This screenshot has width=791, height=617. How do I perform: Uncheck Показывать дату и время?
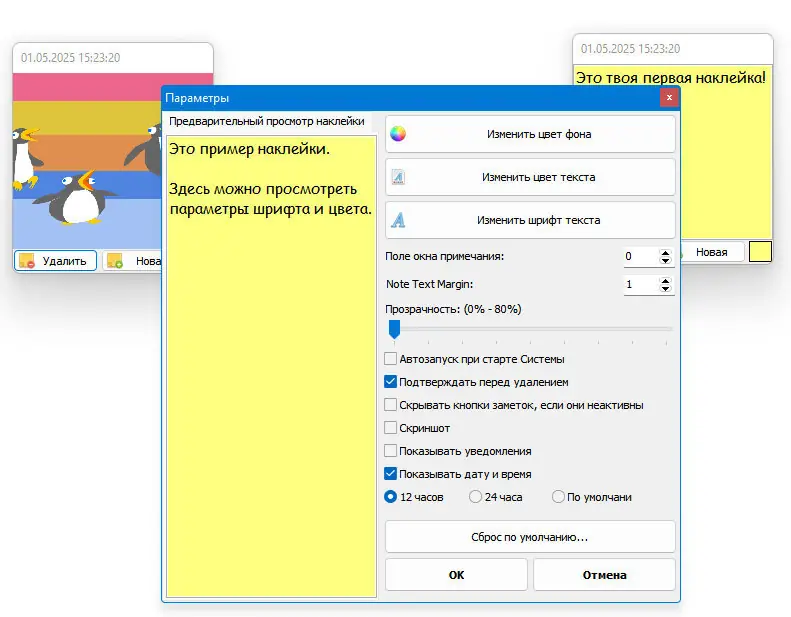(390, 474)
